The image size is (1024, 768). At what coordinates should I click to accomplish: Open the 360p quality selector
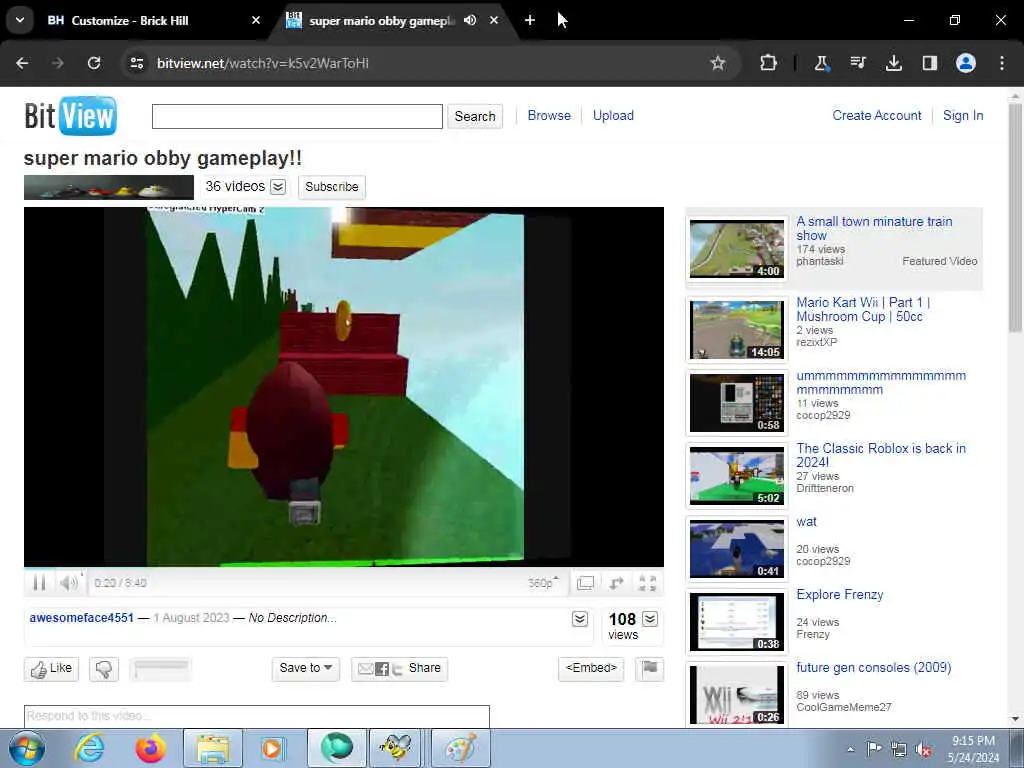tap(543, 583)
